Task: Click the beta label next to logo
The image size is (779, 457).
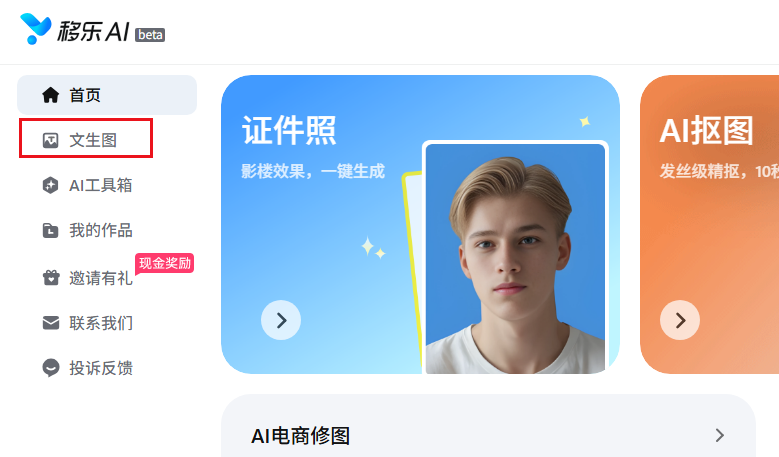Action: click(x=150, y=35)
